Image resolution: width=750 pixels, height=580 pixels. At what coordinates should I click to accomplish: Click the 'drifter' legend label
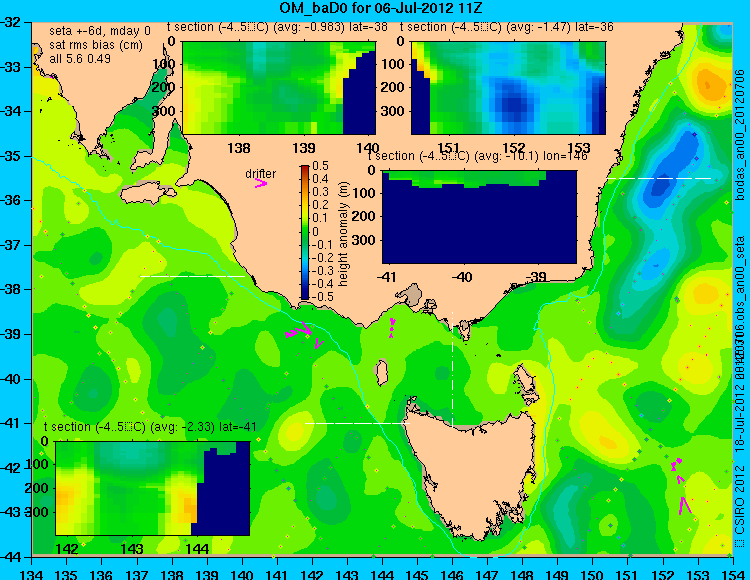click(260, 174)
